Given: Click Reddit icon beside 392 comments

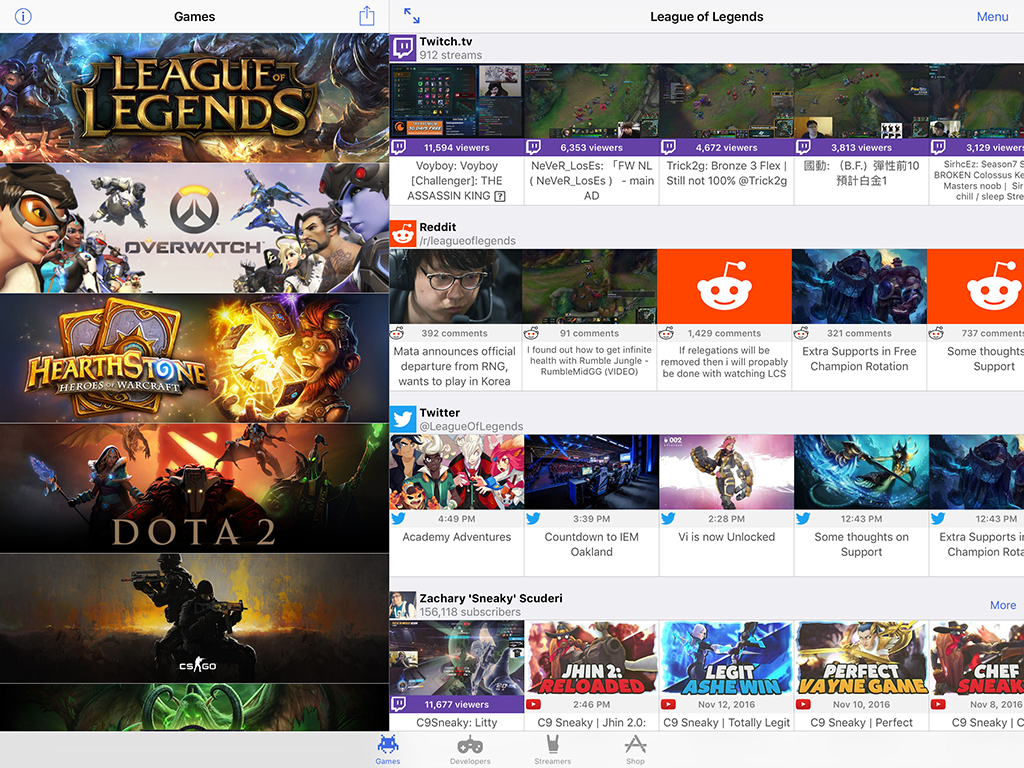Looking at the screenshot, I should (397, 333).
